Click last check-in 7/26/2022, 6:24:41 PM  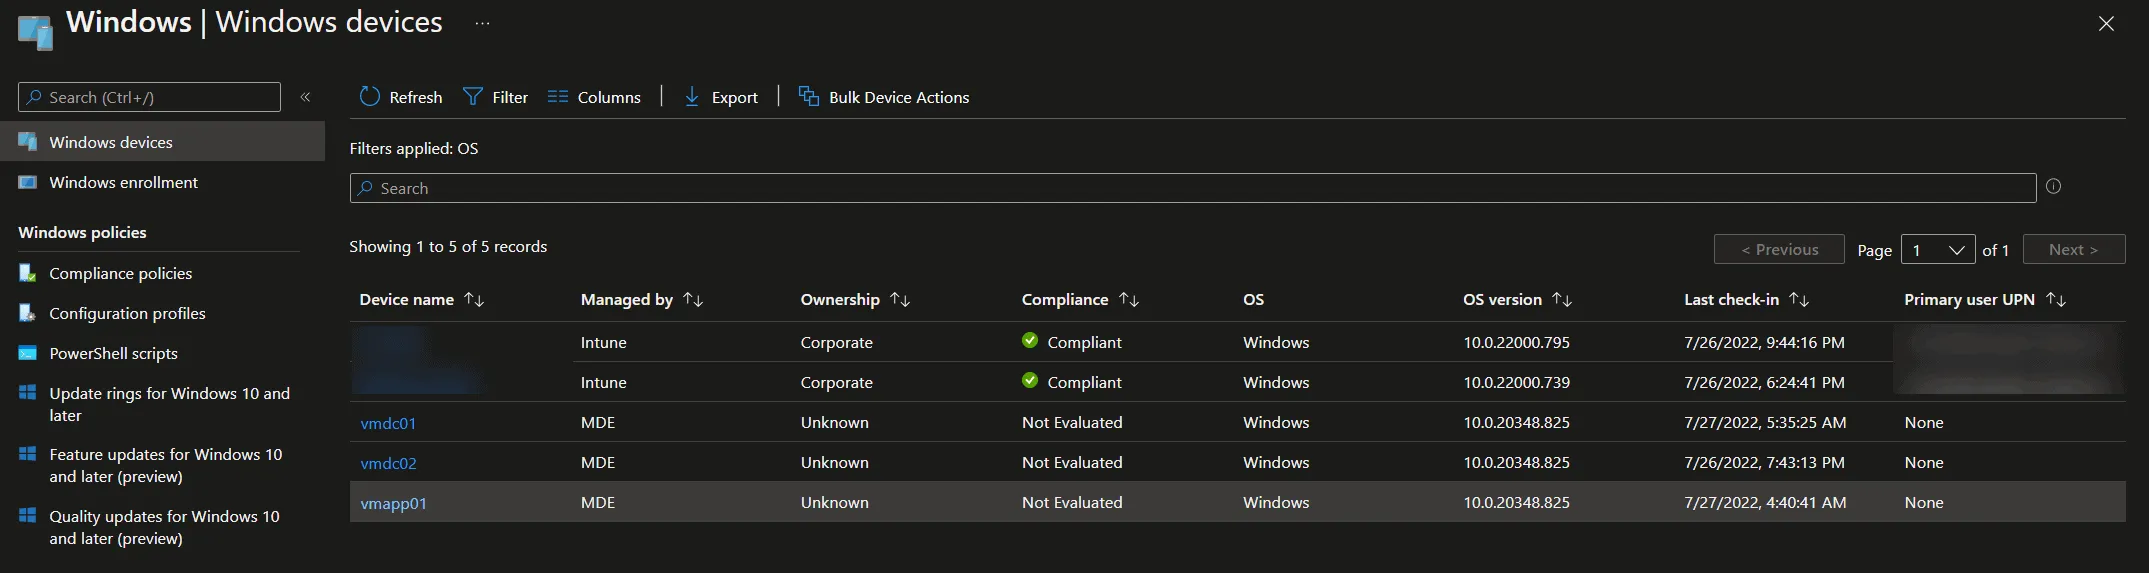click(x=1764, y=382)
